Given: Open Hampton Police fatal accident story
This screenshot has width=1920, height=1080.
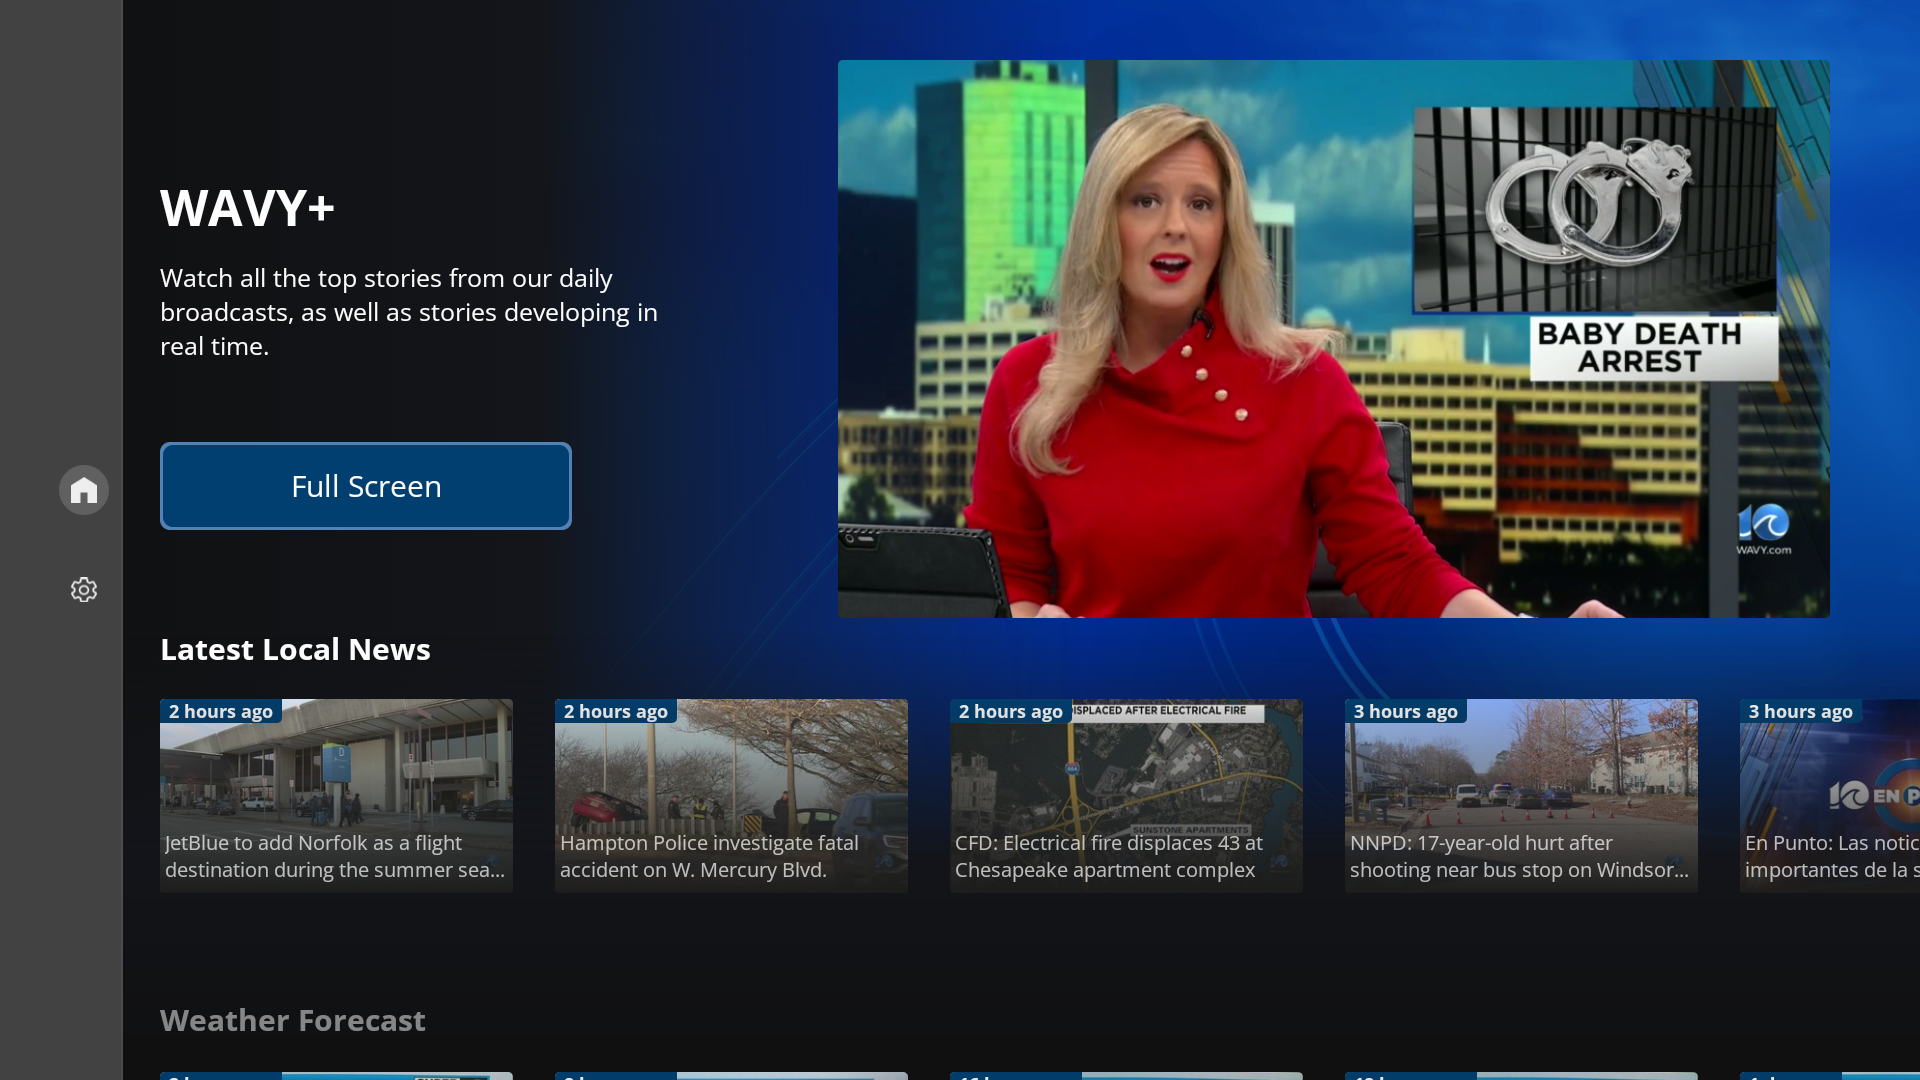Looking at the screenshot, I should click(731, 795).
